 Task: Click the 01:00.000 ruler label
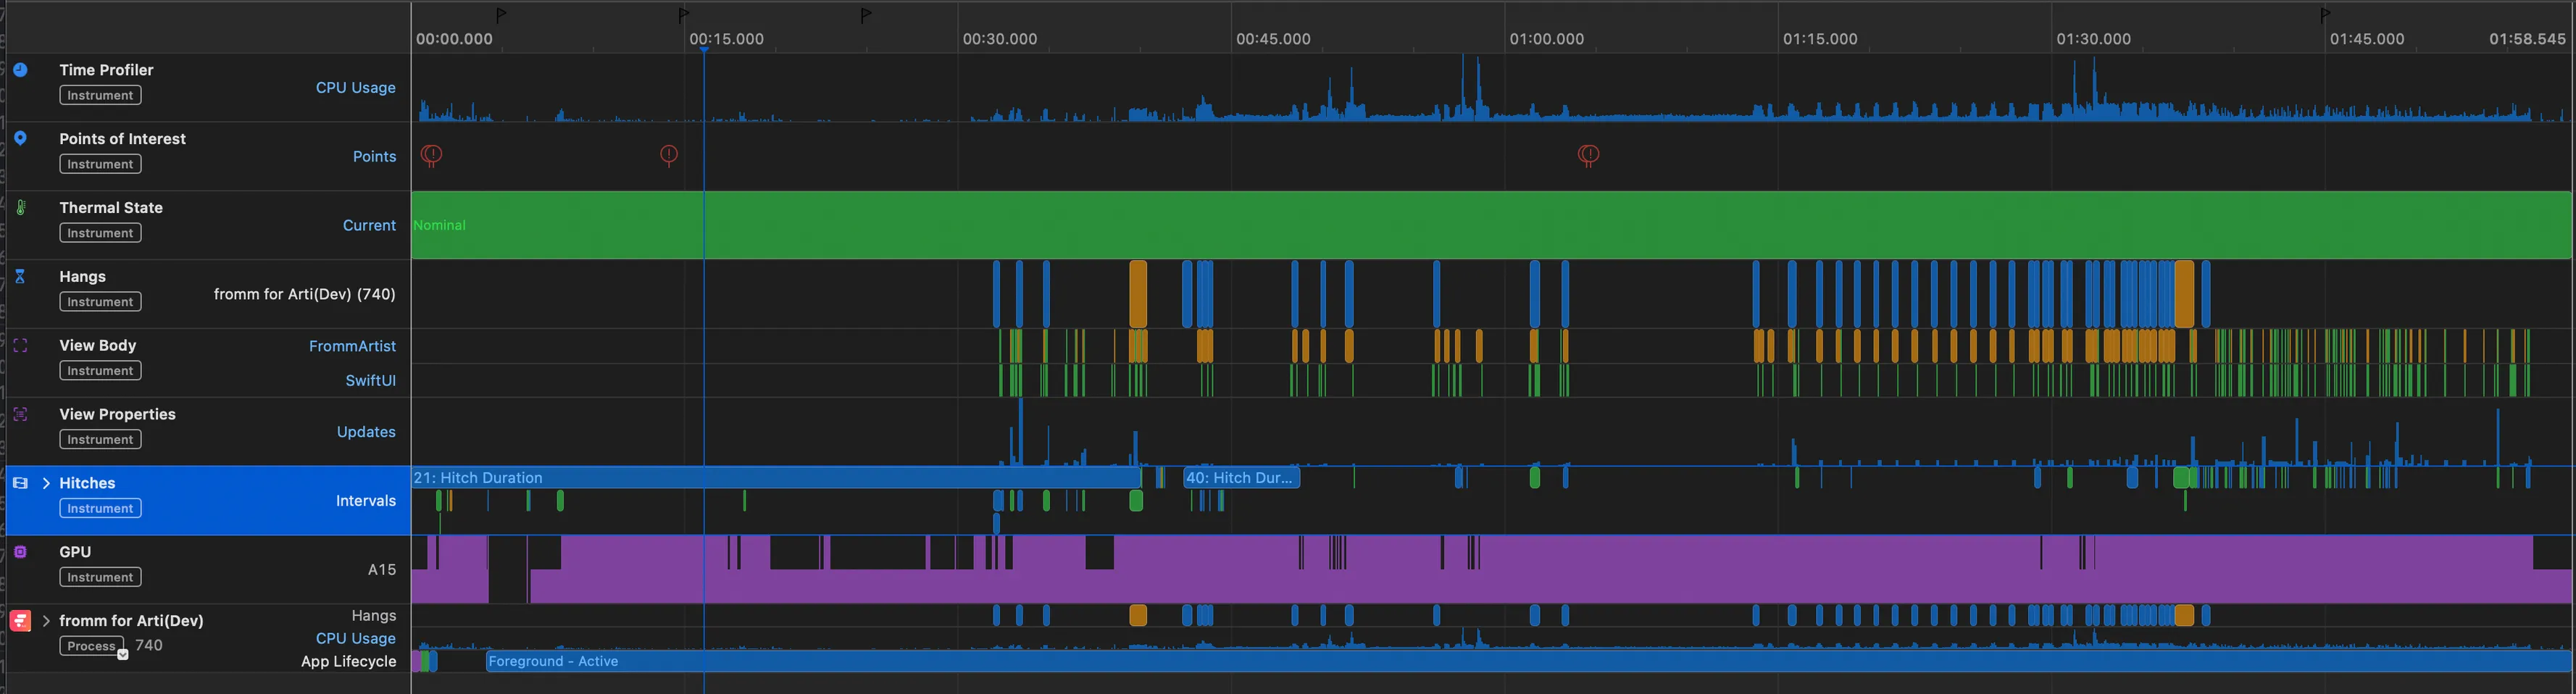1547,39
